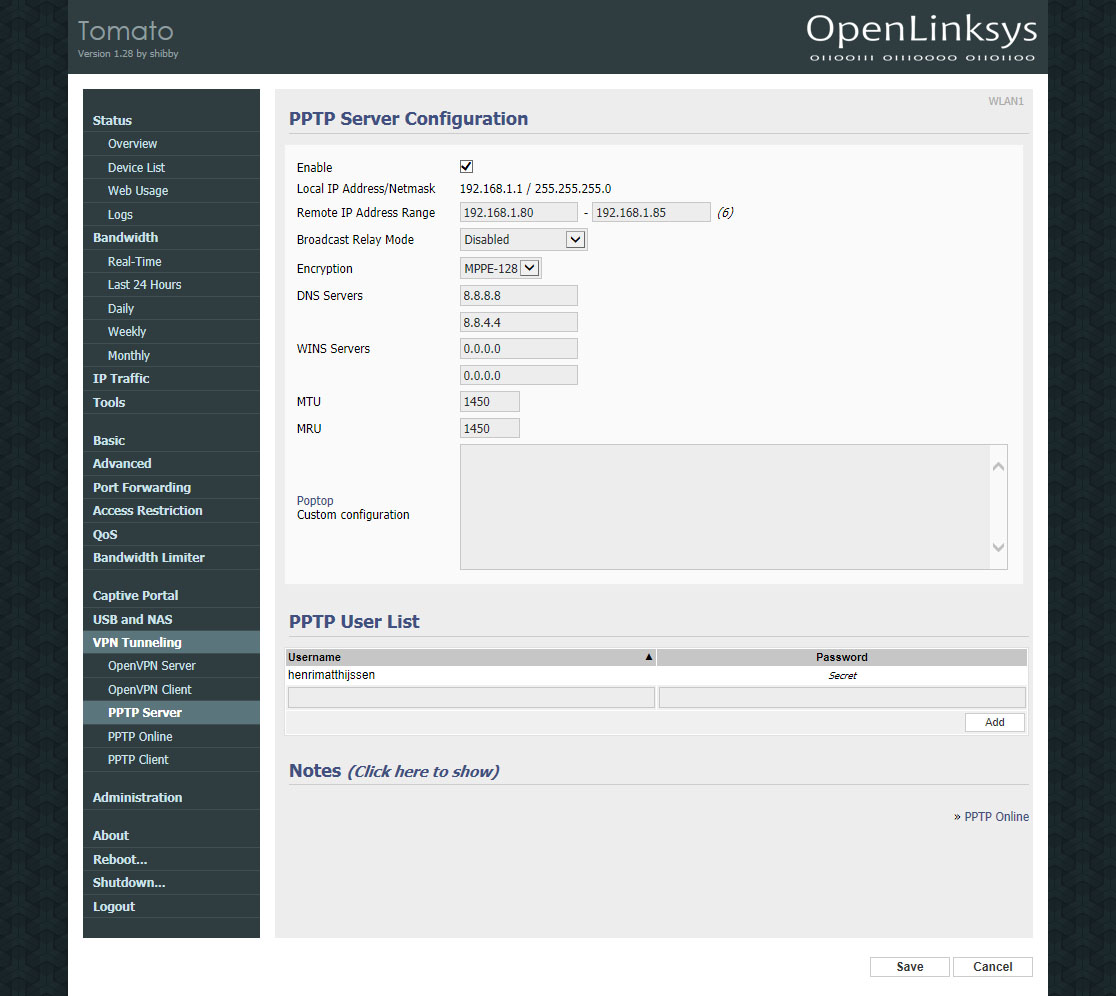Viewport: 1116px width, 996px height.
Task: Follow the PPTP Online link
Action: pos(996,817)
